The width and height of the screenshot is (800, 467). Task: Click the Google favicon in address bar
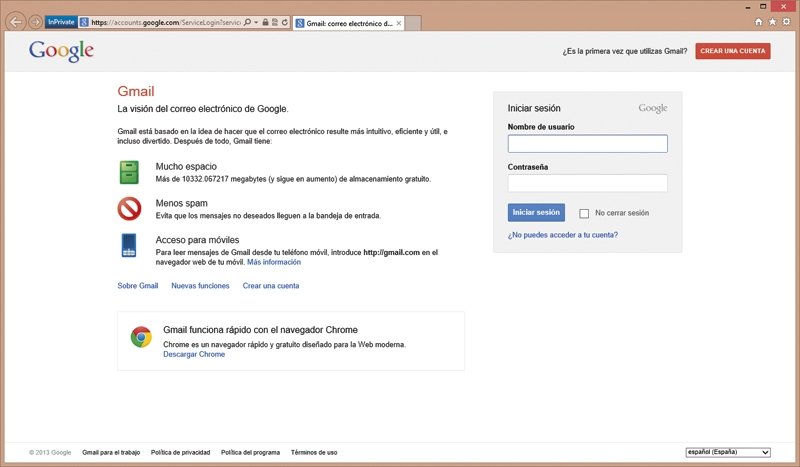[x=84, y=22]
